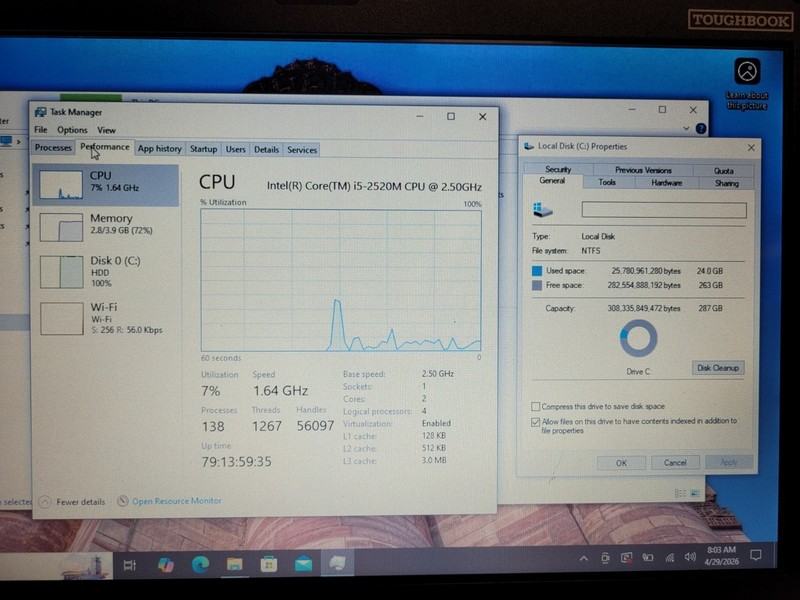The image size is (800, 600).
Task: Click the drive icon in Properties General tab
Action: coord(542,209)
